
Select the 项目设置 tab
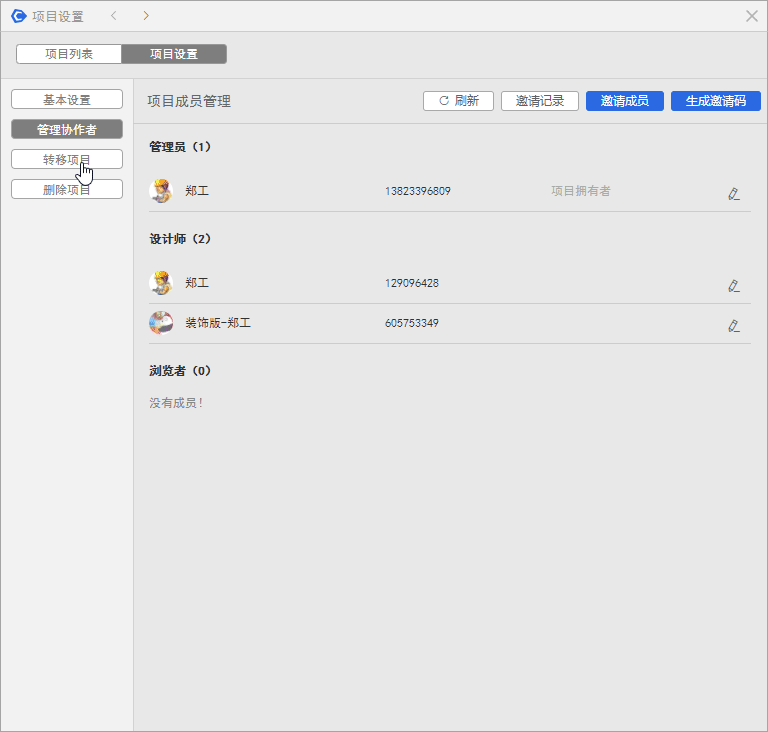174,54
